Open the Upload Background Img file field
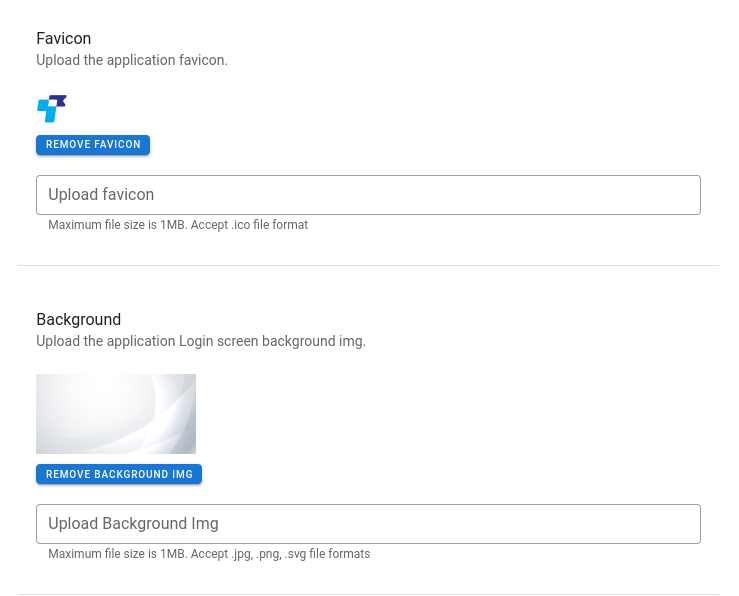 (368, 524)
